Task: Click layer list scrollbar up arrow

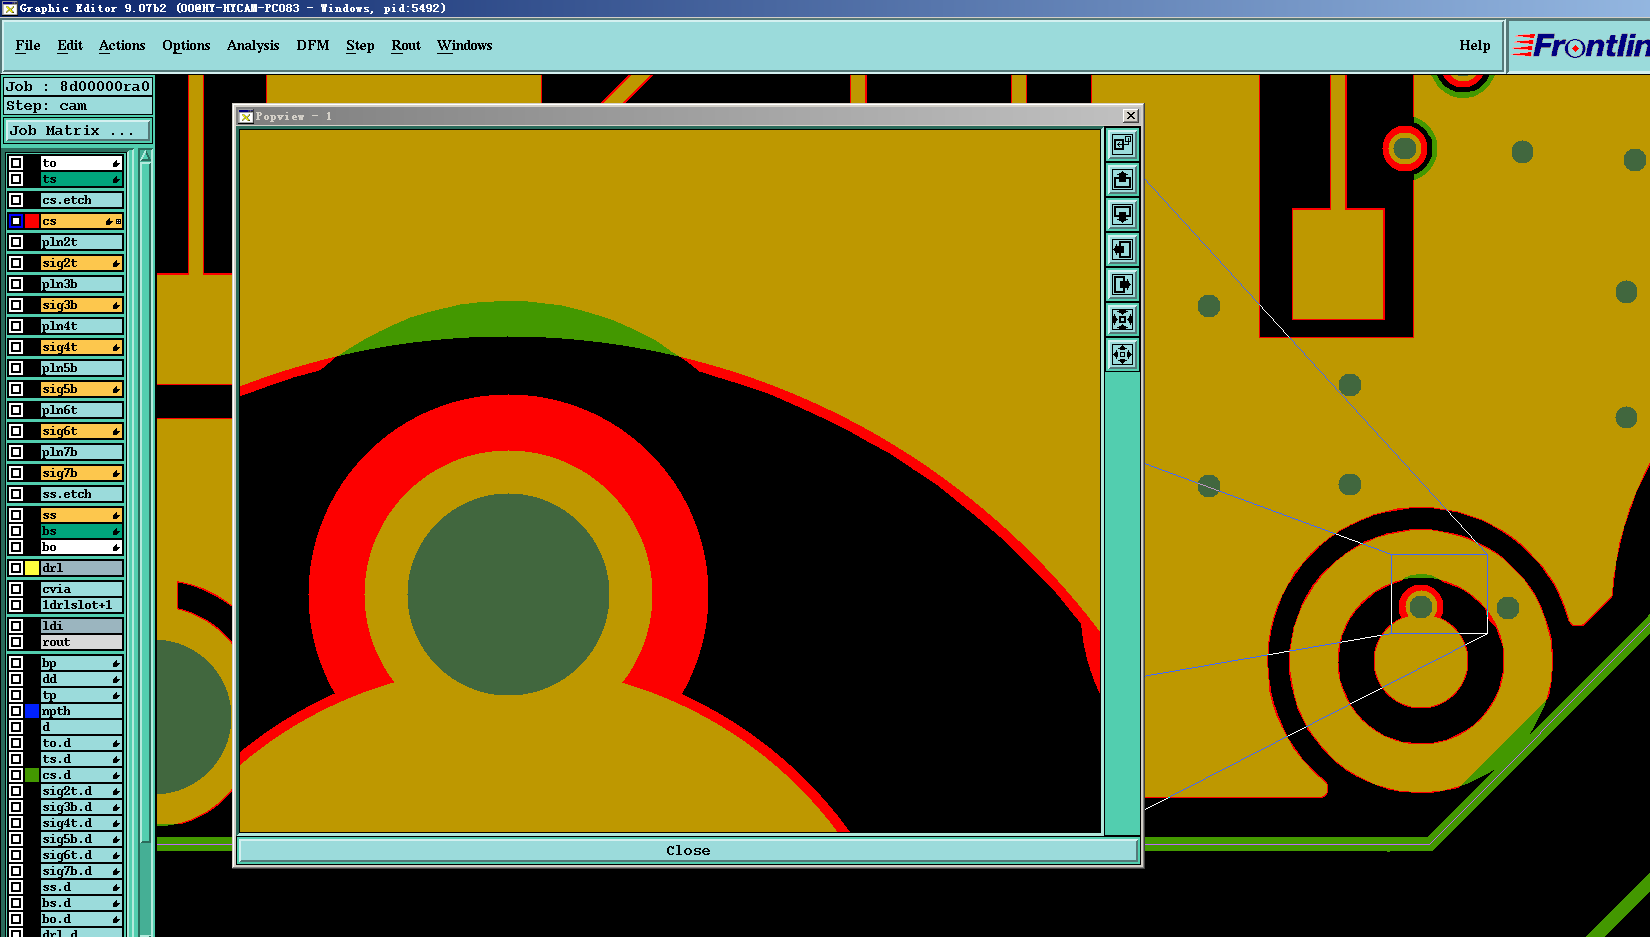Action: click(x=145, y=156)
